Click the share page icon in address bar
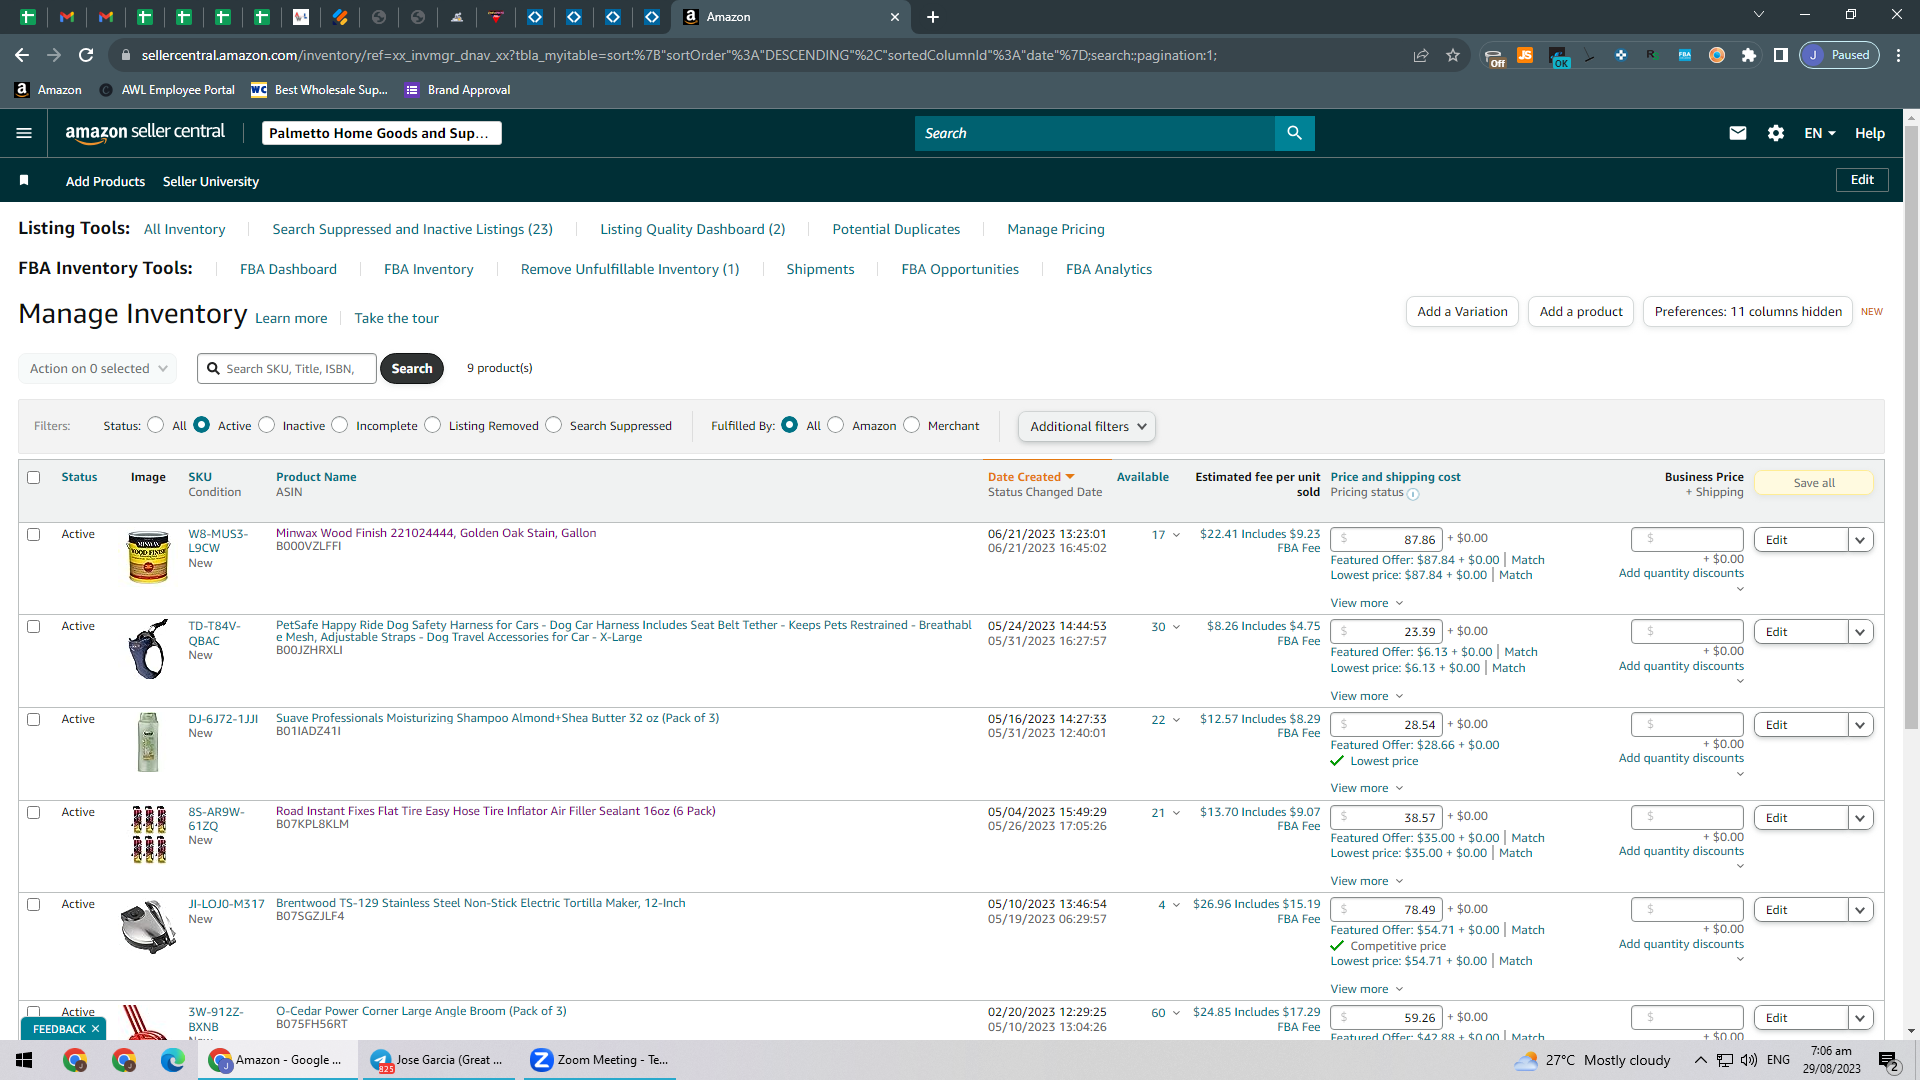The width and height of the screenshot is (1920, 1080). 1421,55
